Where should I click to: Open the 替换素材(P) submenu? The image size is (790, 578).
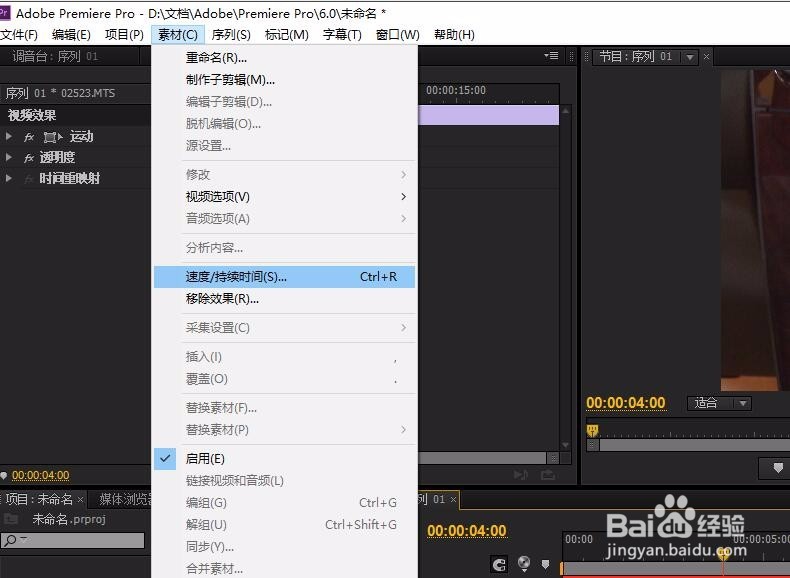pos(285,430)
